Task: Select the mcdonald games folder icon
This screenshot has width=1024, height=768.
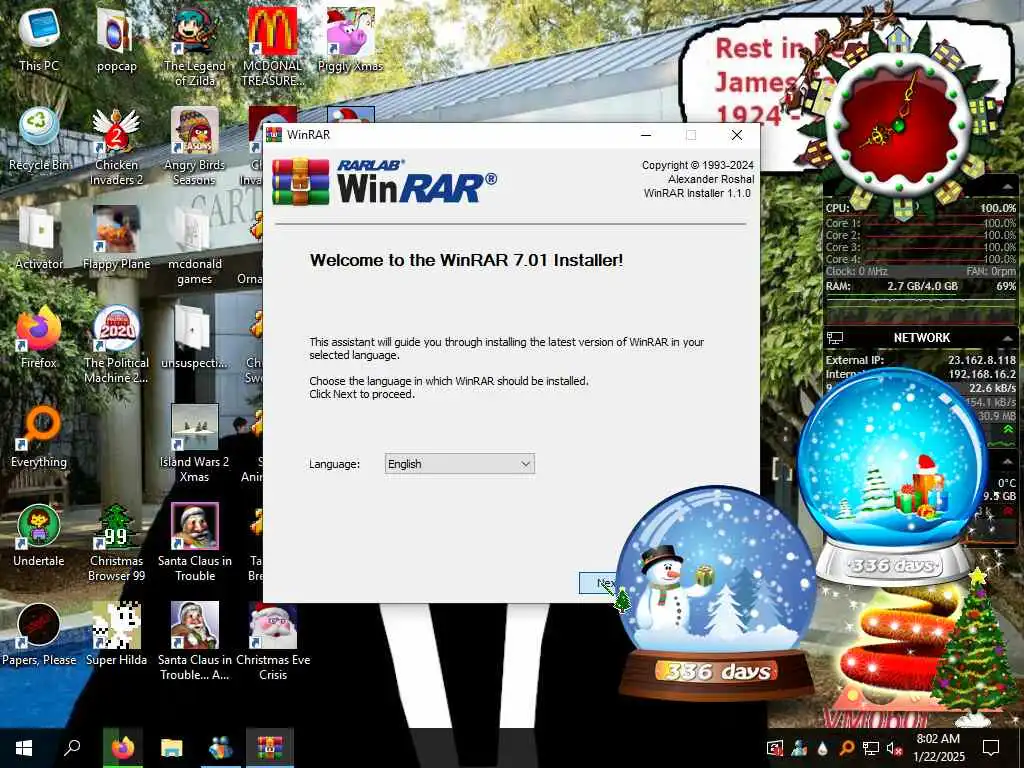Action: click(195, 246)
